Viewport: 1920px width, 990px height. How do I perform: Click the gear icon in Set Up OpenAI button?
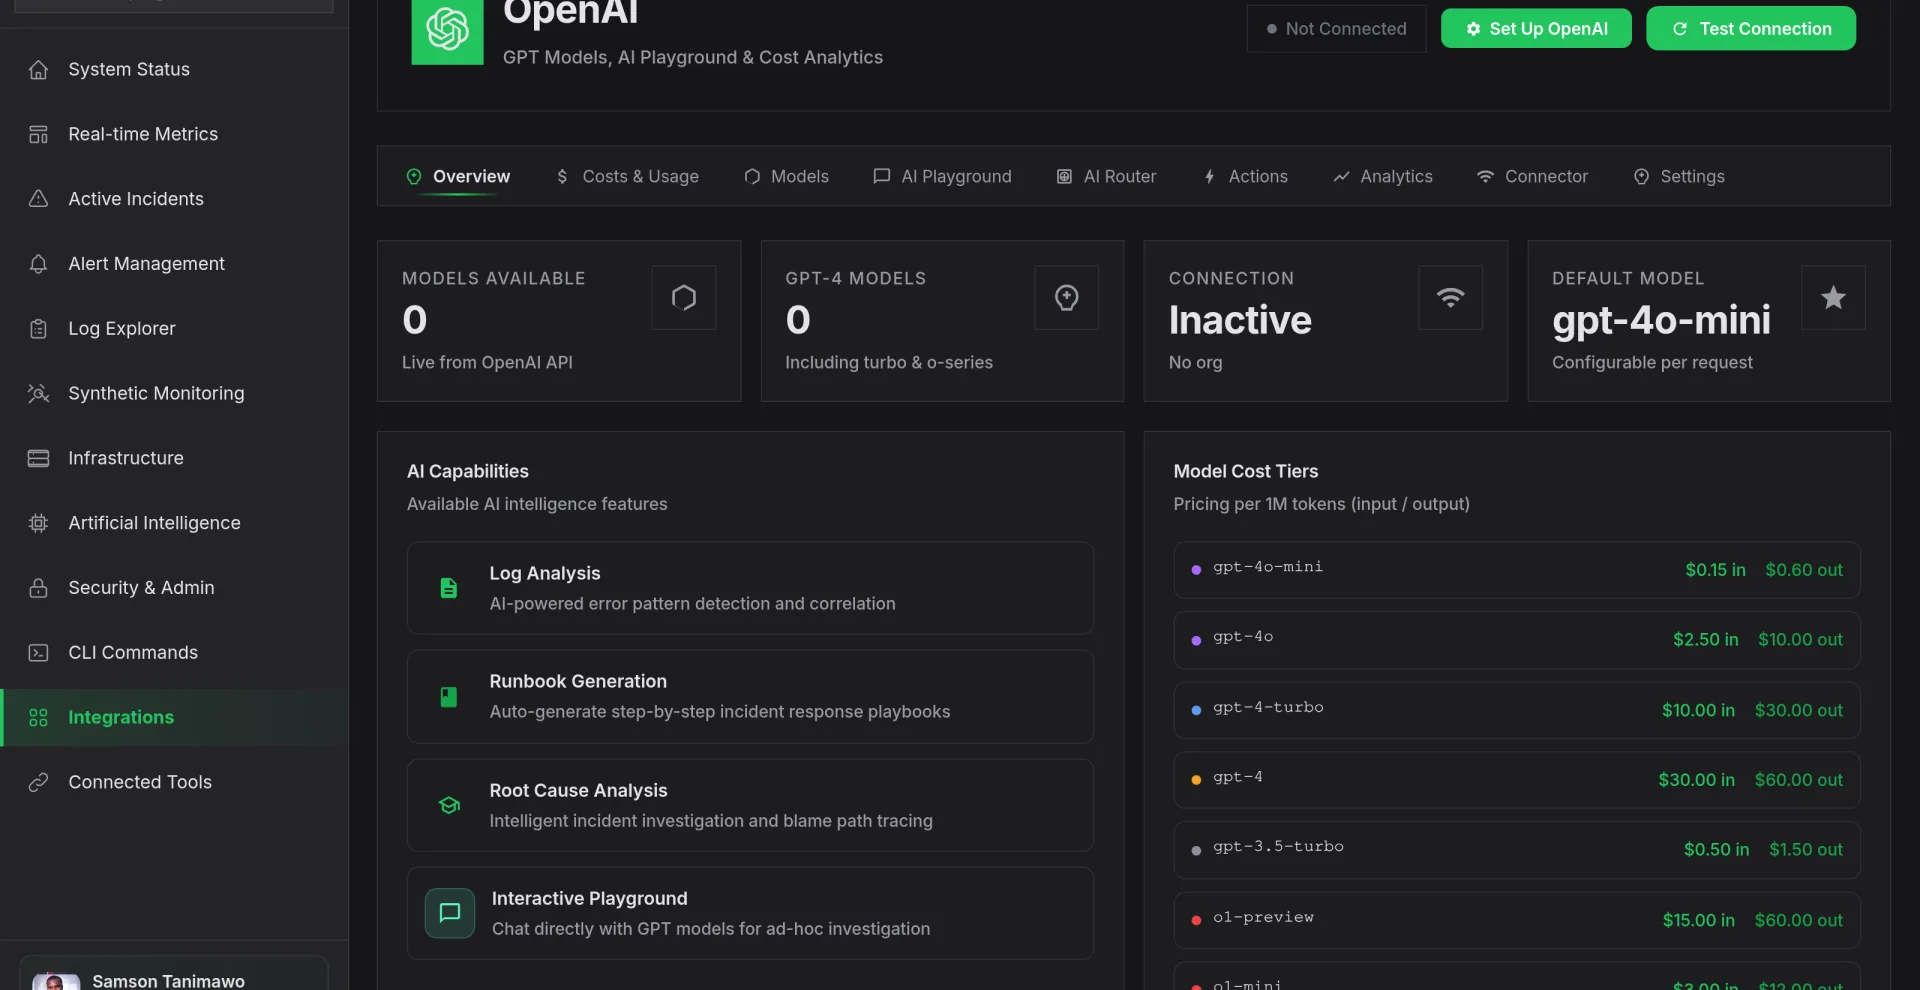coord(1473,29)
